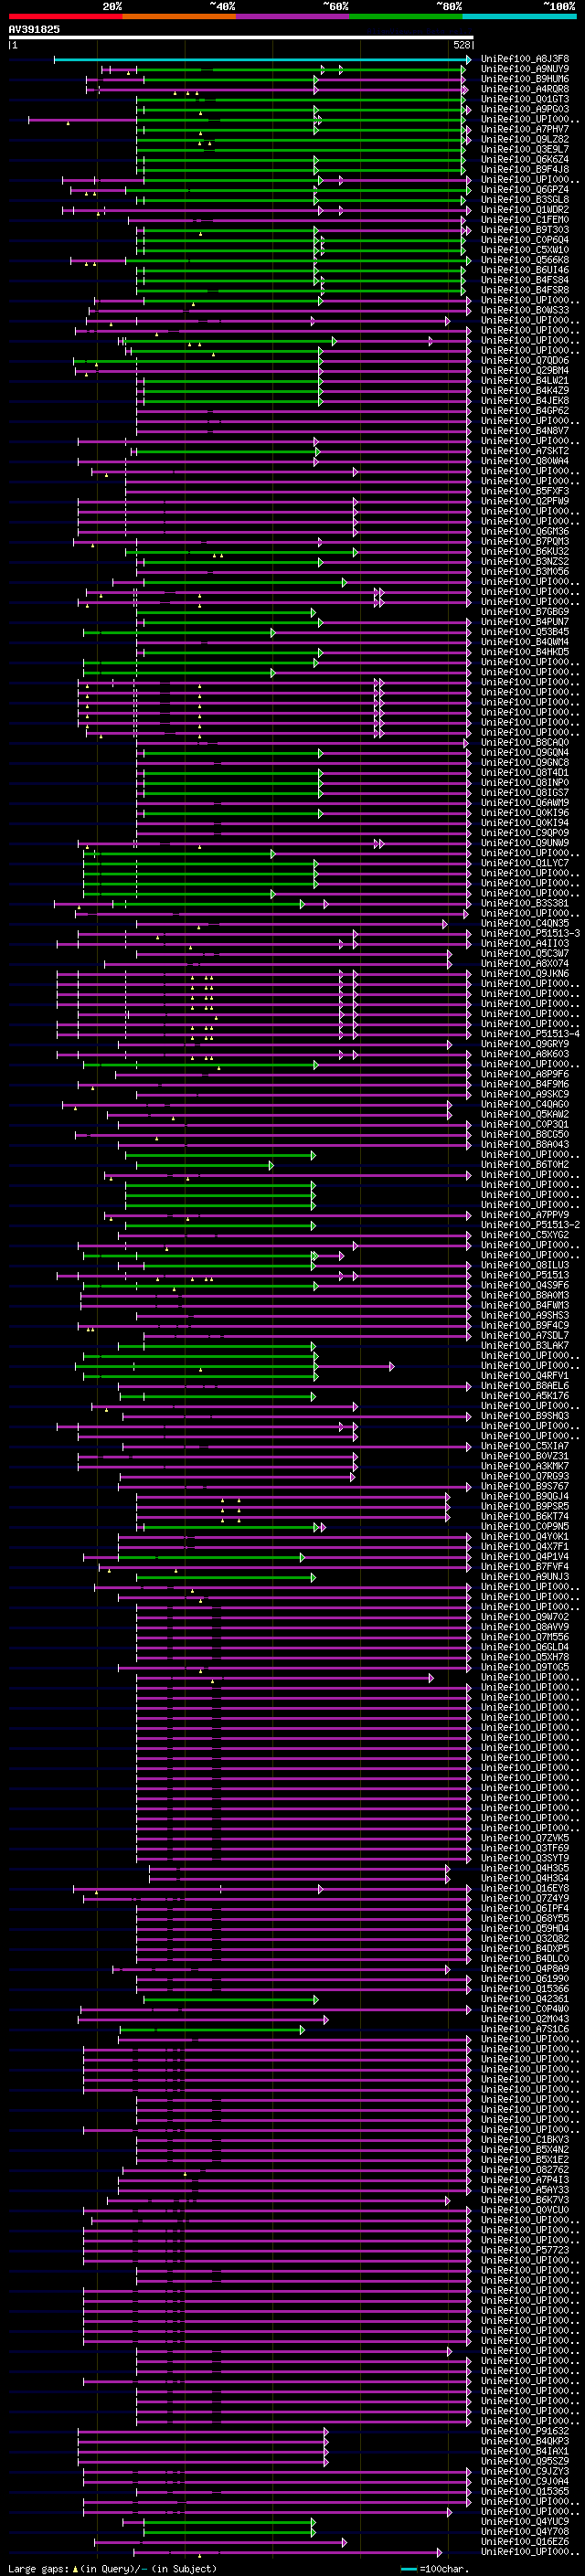Screen dimensions: 585x2576
Task: Select the UniRef100_A7SKT2 label
Action: pyautogui.click(x=525, y=451)
